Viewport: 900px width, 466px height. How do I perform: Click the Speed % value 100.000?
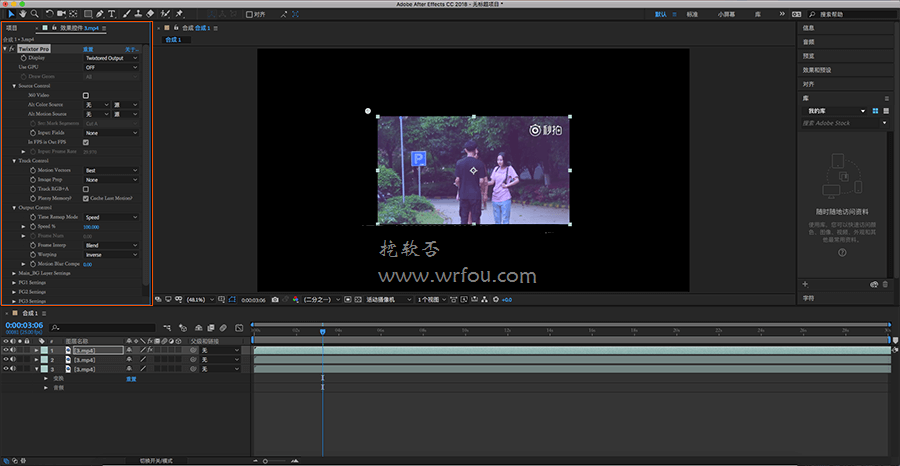[91, 227]
